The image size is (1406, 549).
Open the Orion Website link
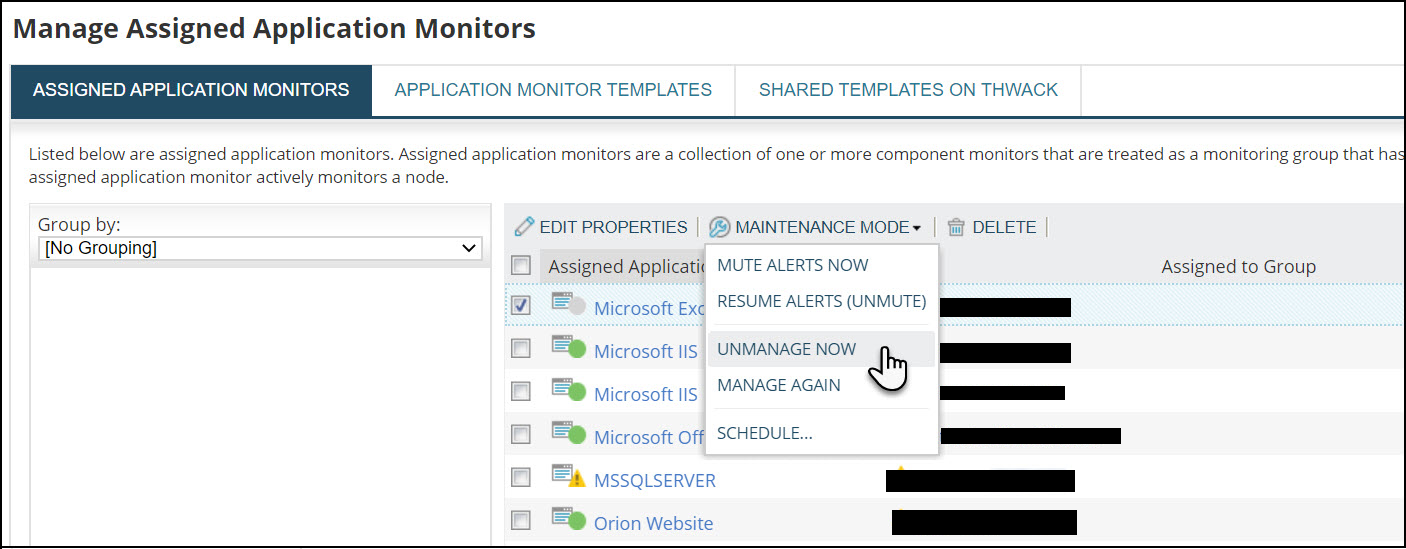pos(654,523)
